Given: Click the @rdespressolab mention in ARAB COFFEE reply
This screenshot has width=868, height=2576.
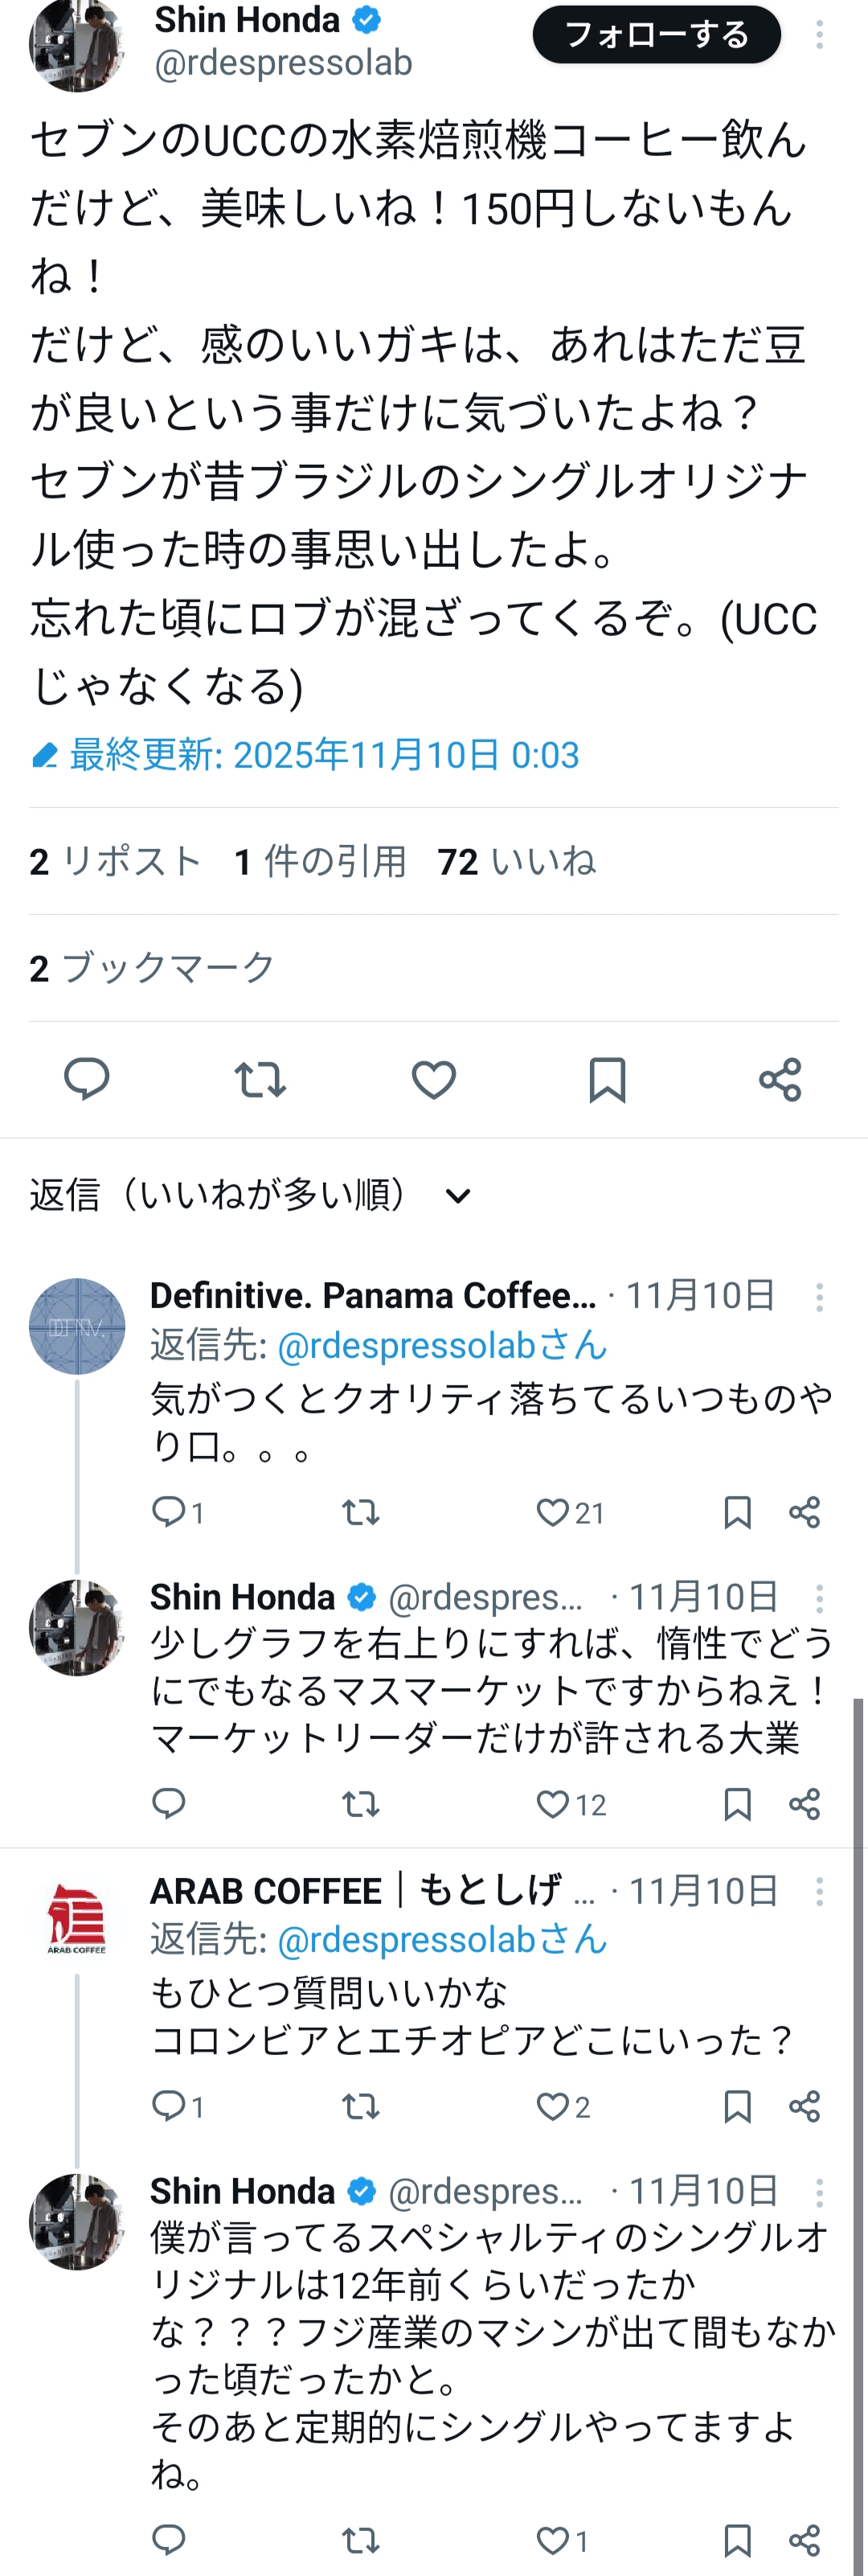Looking at the screenshot, I should (442, 1939).
